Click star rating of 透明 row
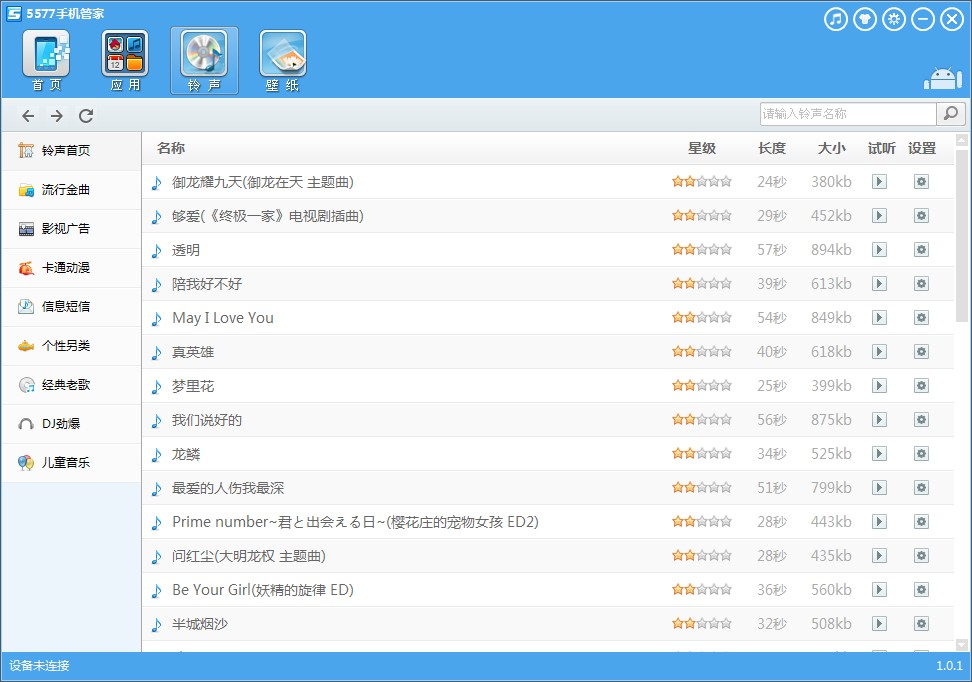972x682 pixels. click(702, 249)
